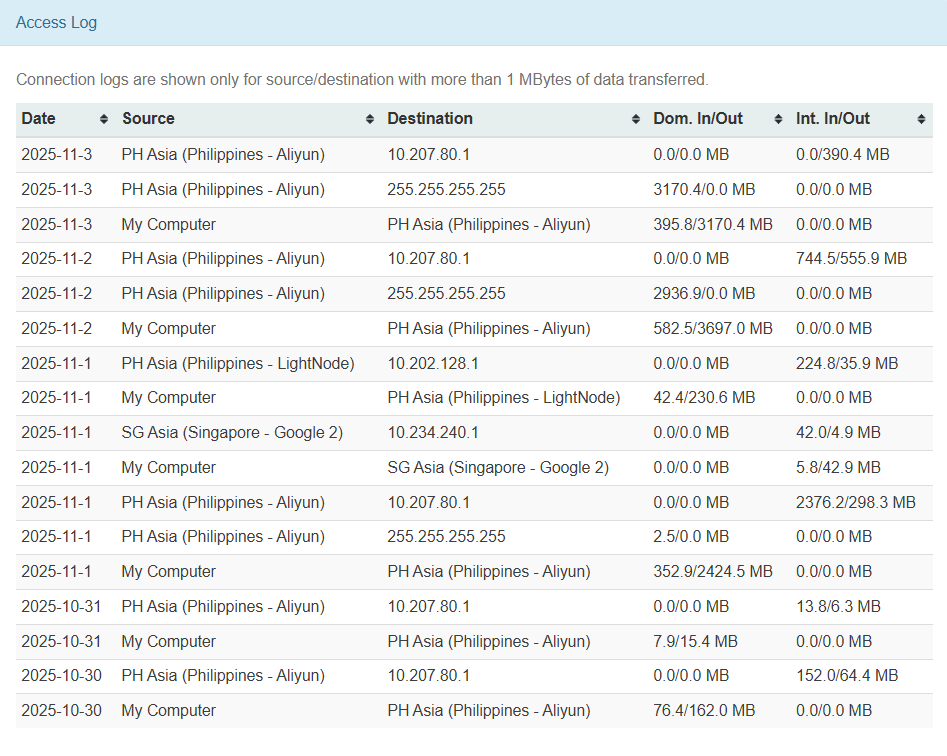Click the Dom. In/Out header label
The image size is (947, 756).
click(x=698, y=118)
